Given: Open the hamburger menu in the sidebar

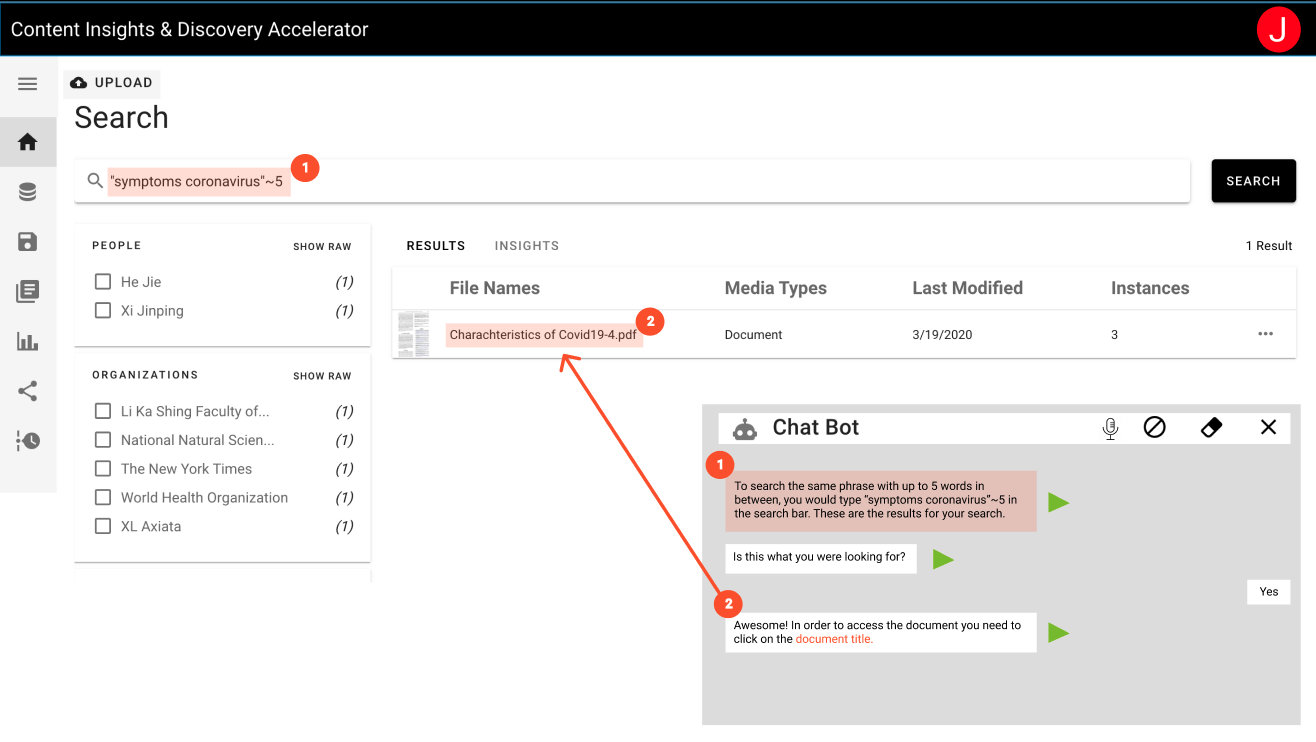Looking at the screenshot, I should 28,84.
